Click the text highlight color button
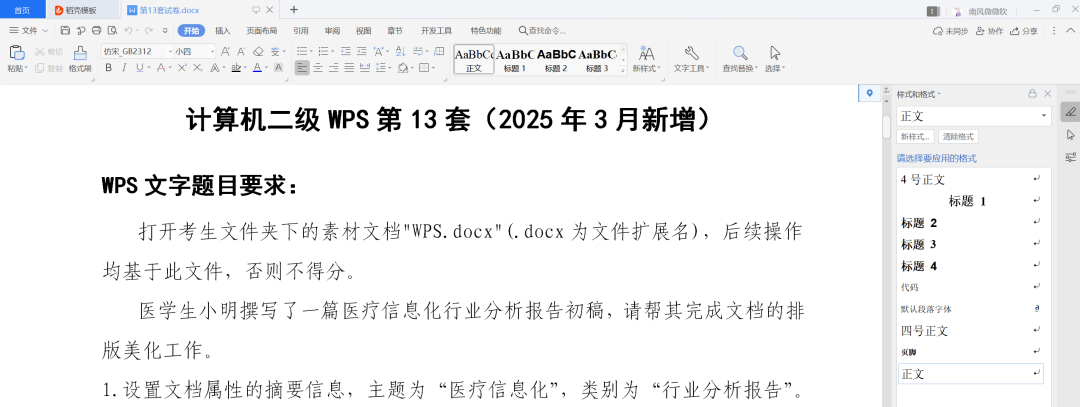The image size is (1080, 407). pyautogui.click(x=236, y=67)
